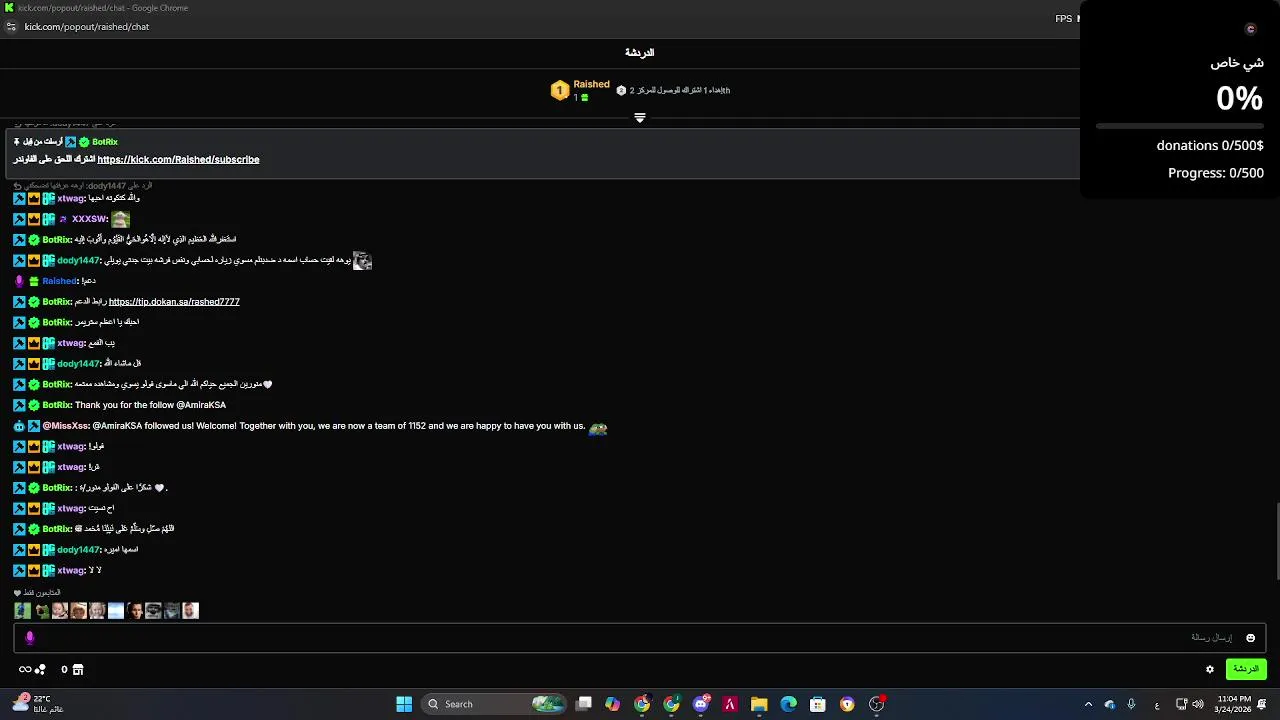This screenshot has width=1280, height=720.
Task: Open the weather widget showing 22°C
Action: pos(38,704)
